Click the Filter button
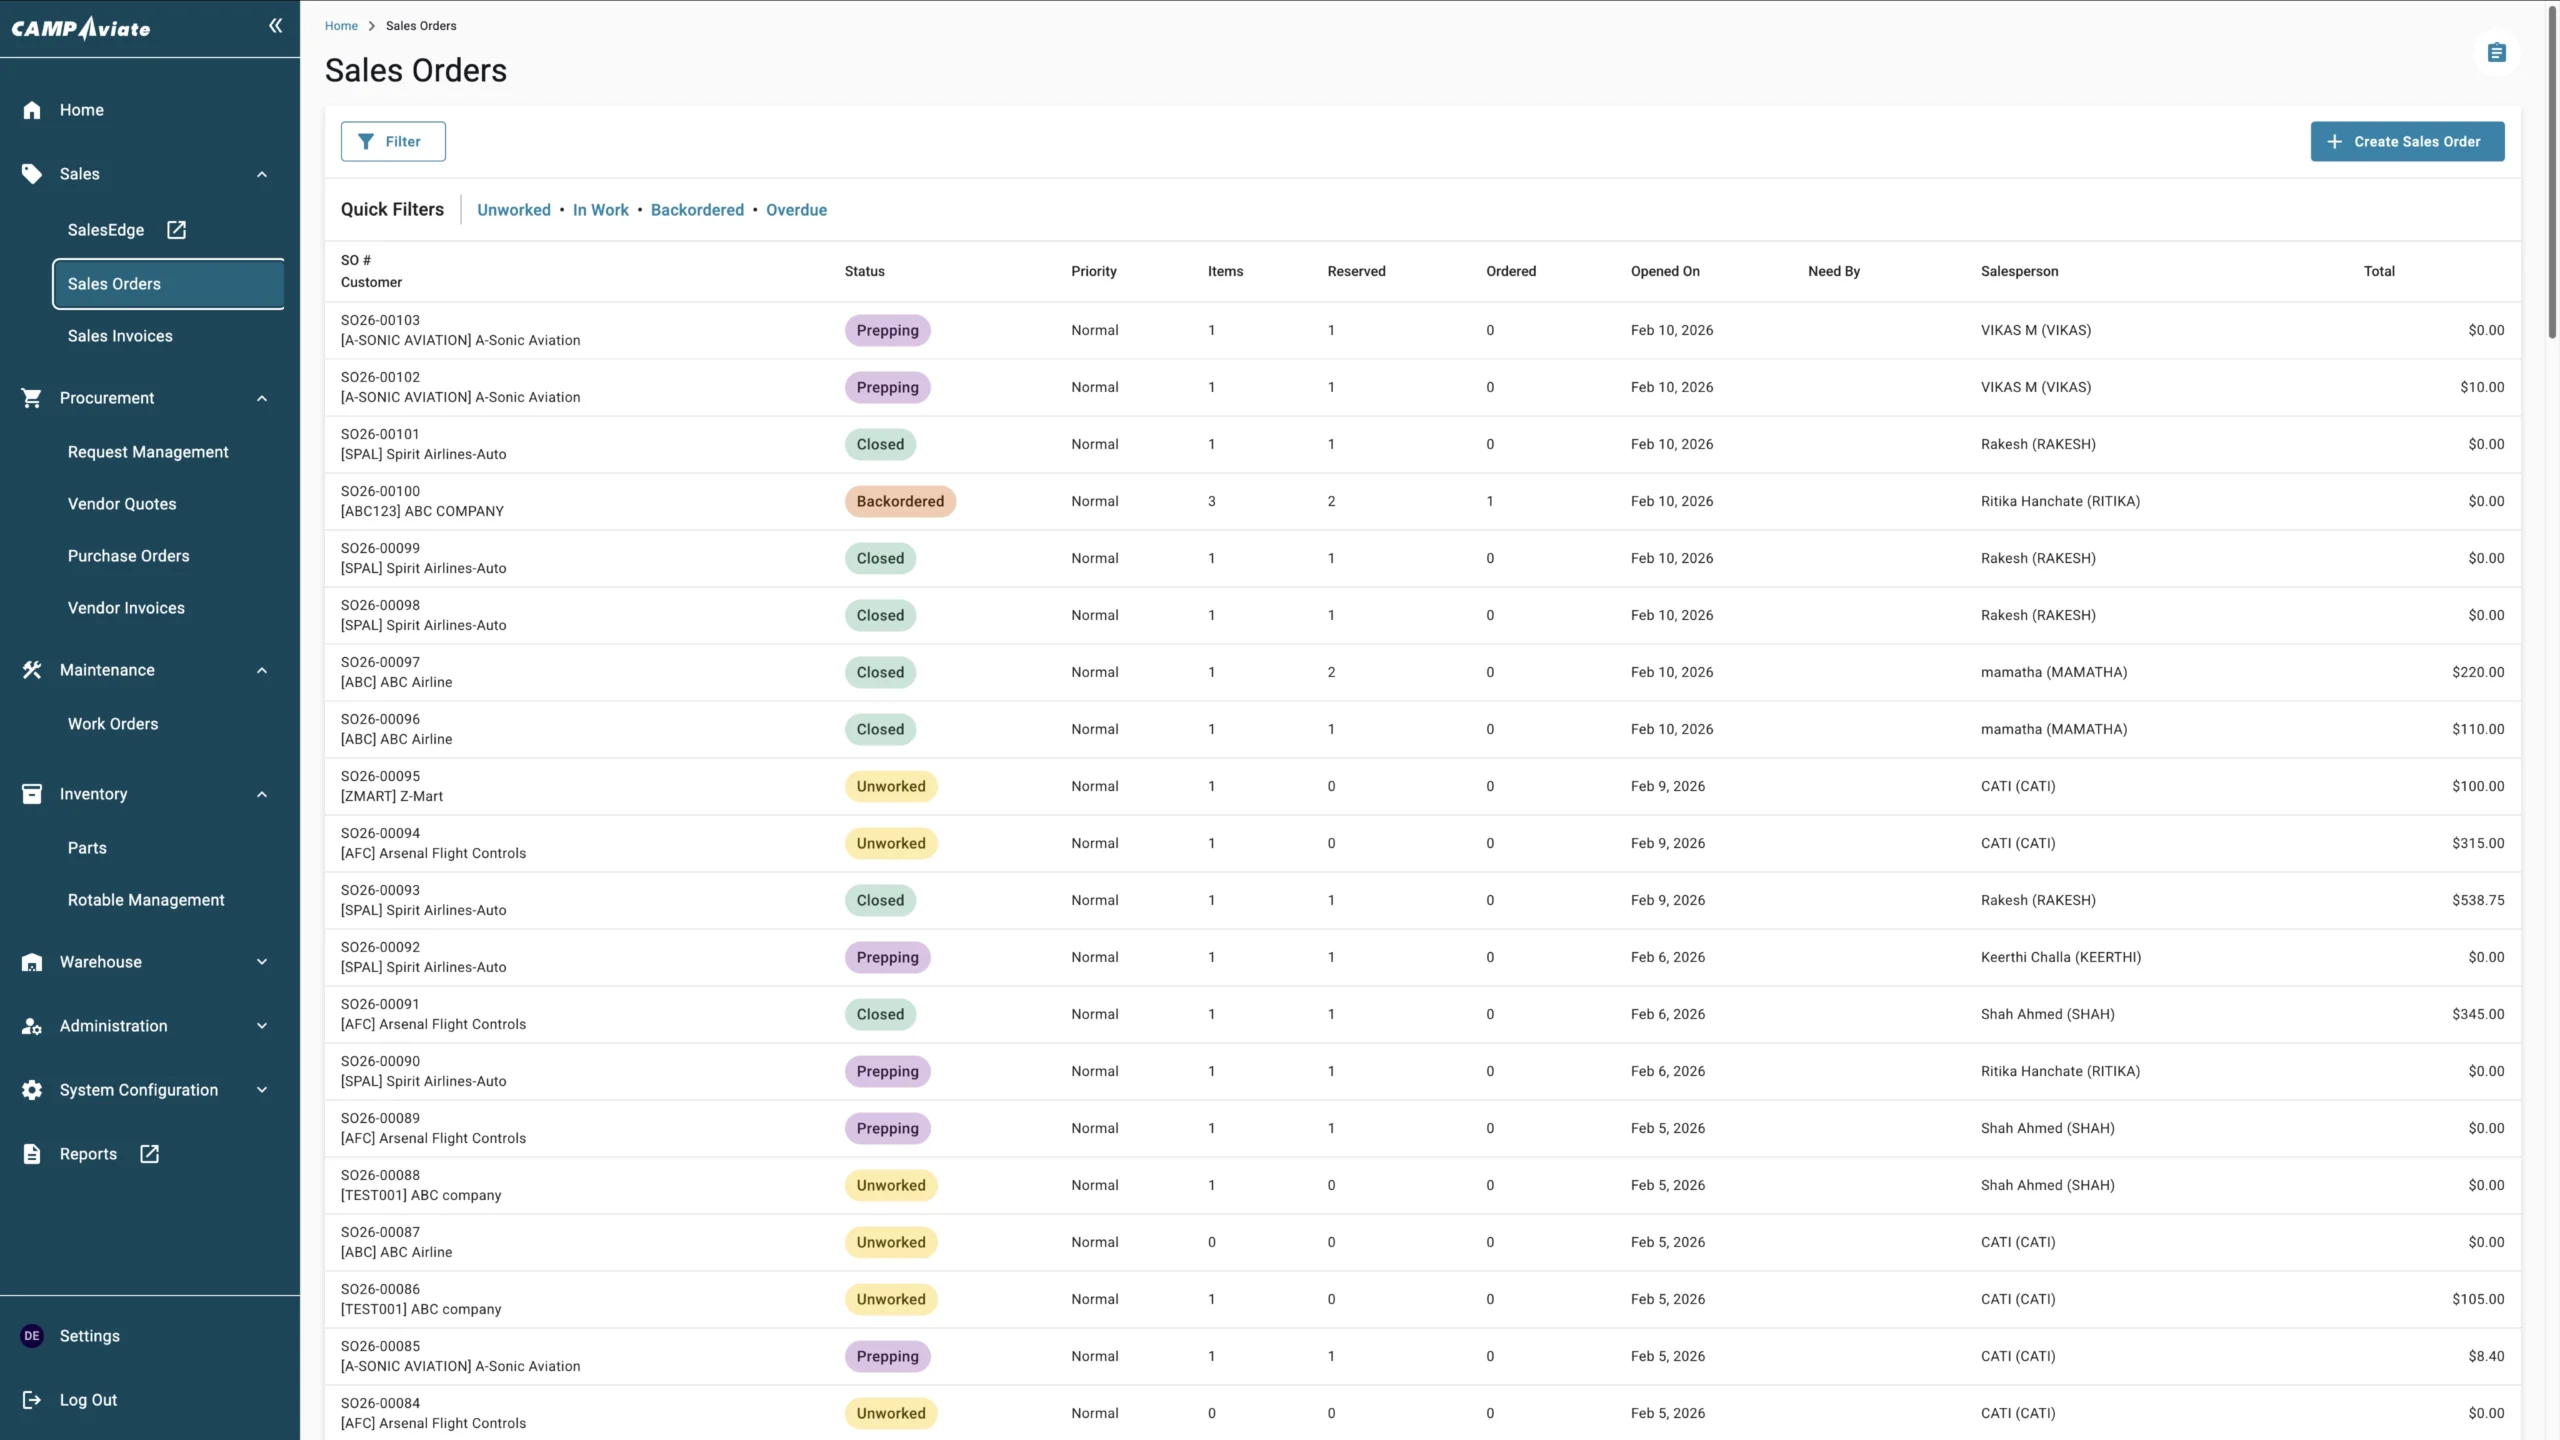Image resolution: width=2560 pixels, height=1440 pixels. coord(393,141)
